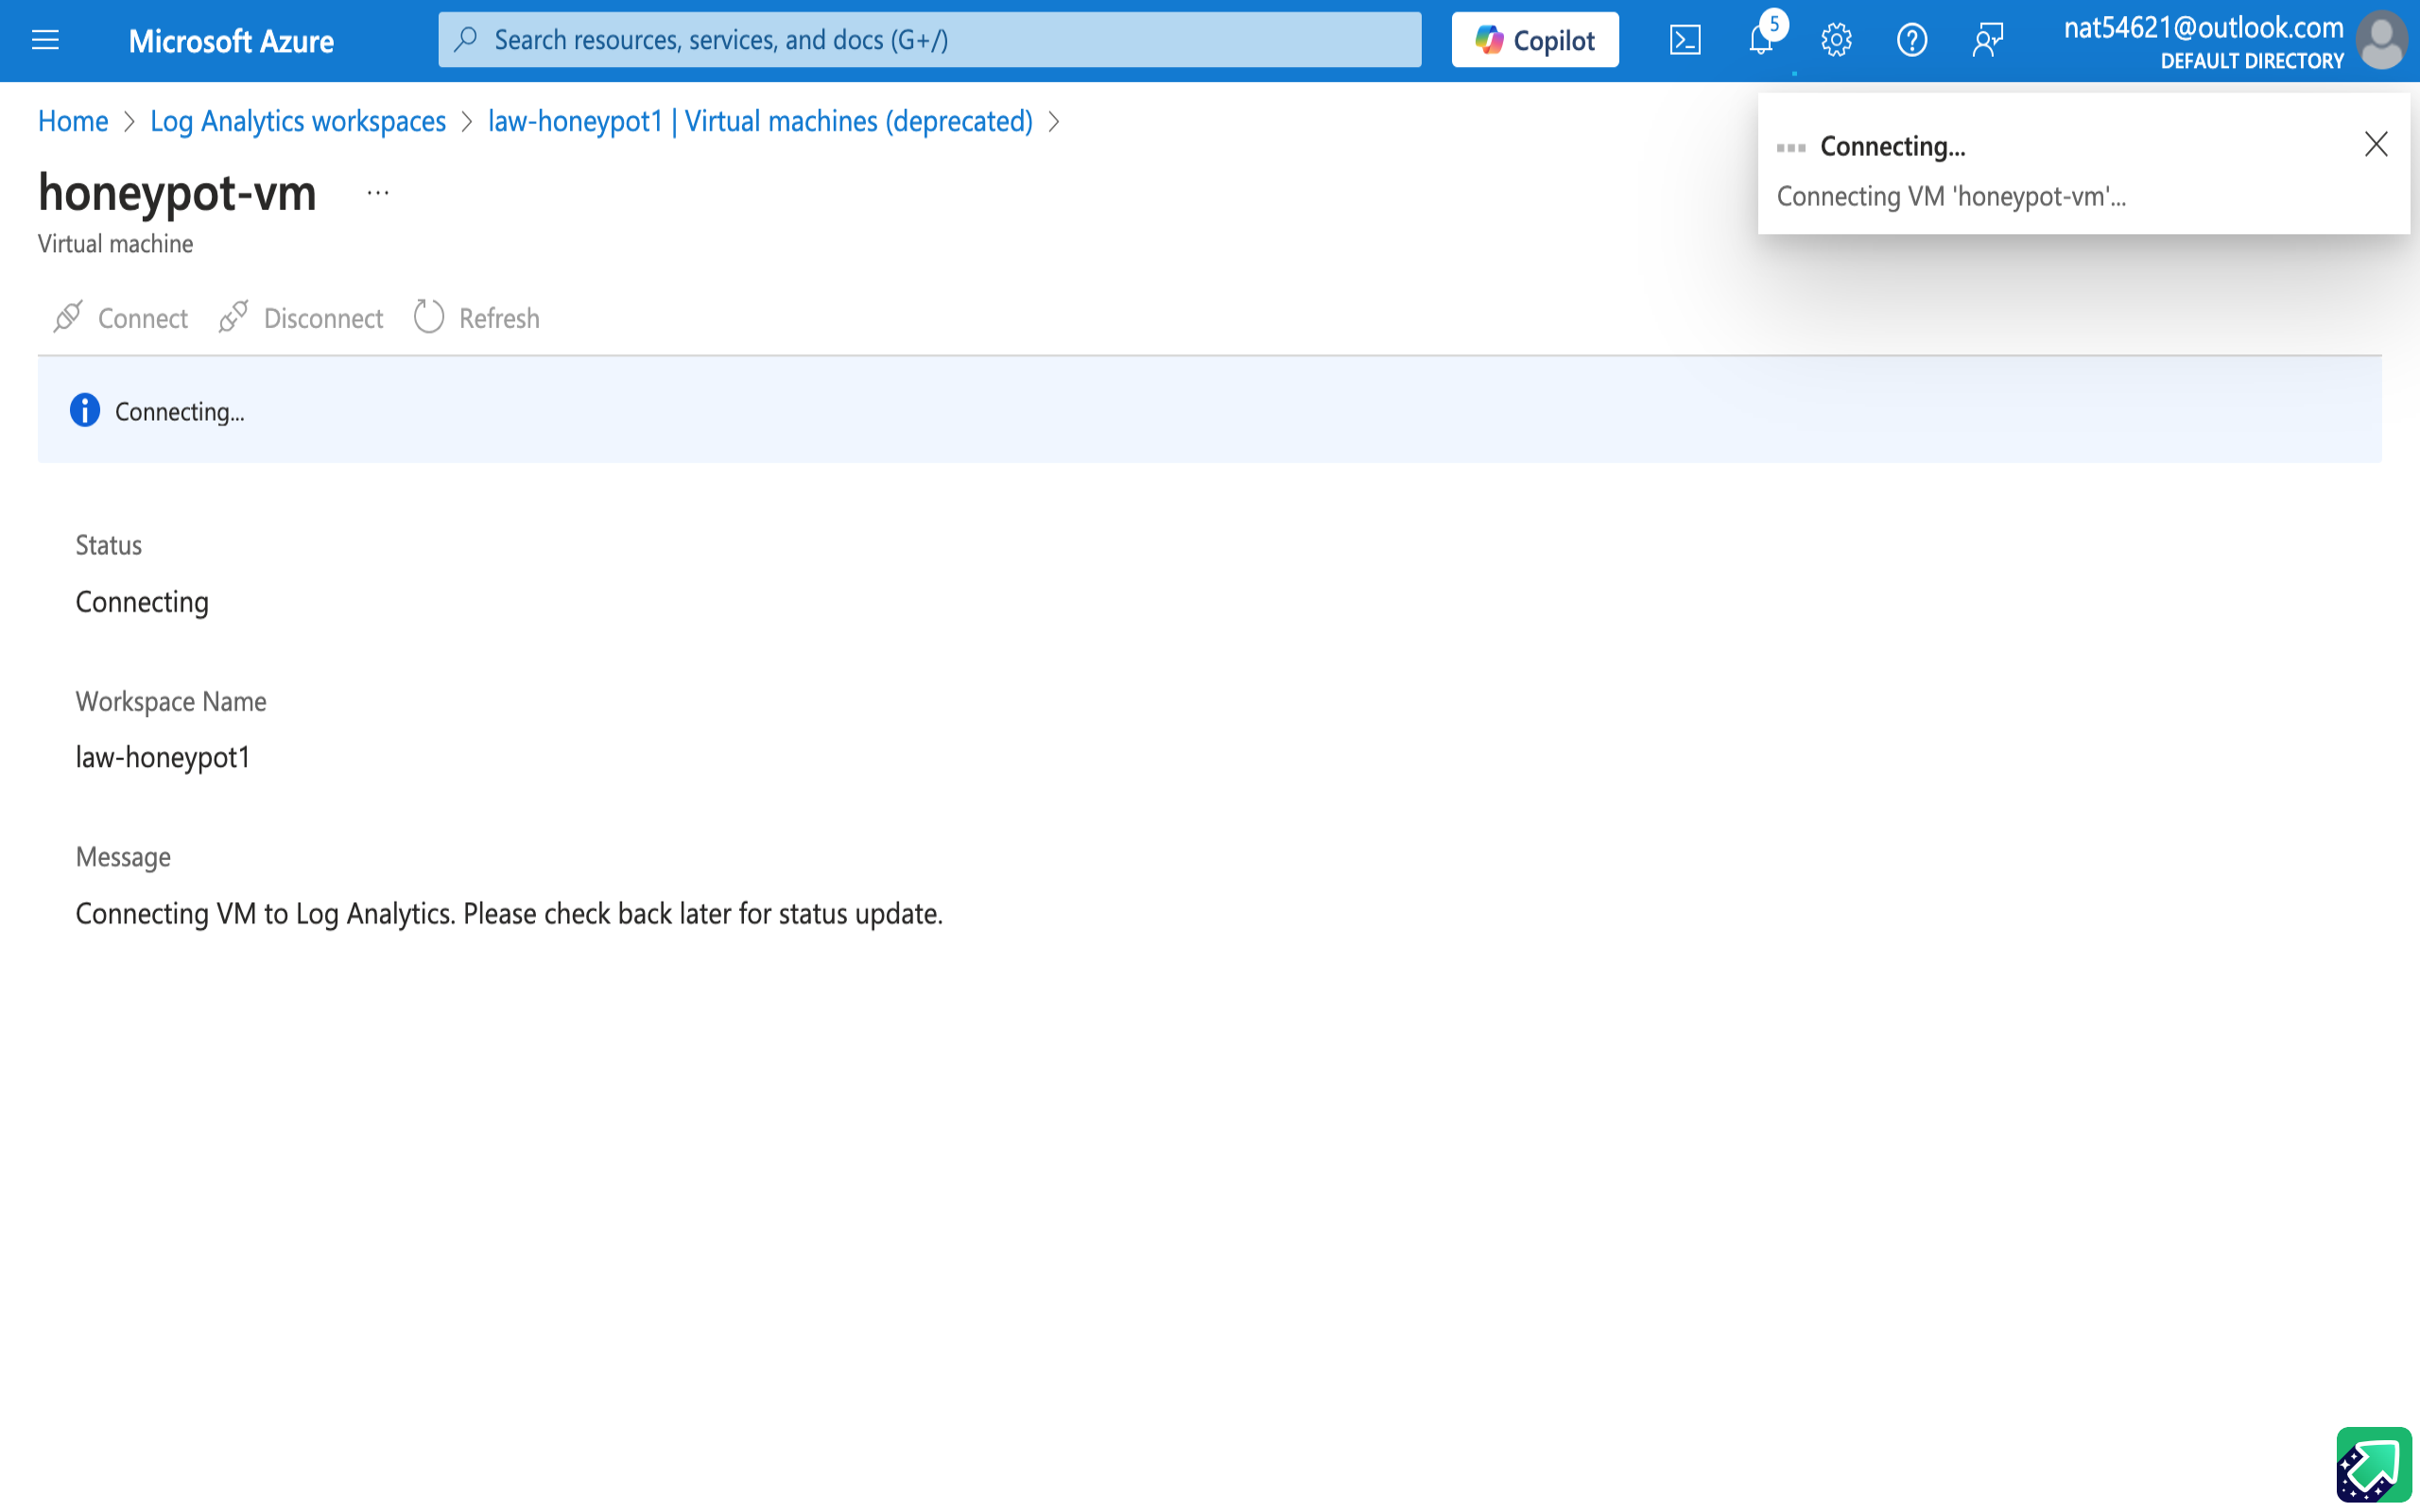Dismiss the Connecting notification toast

(2376, 144)
